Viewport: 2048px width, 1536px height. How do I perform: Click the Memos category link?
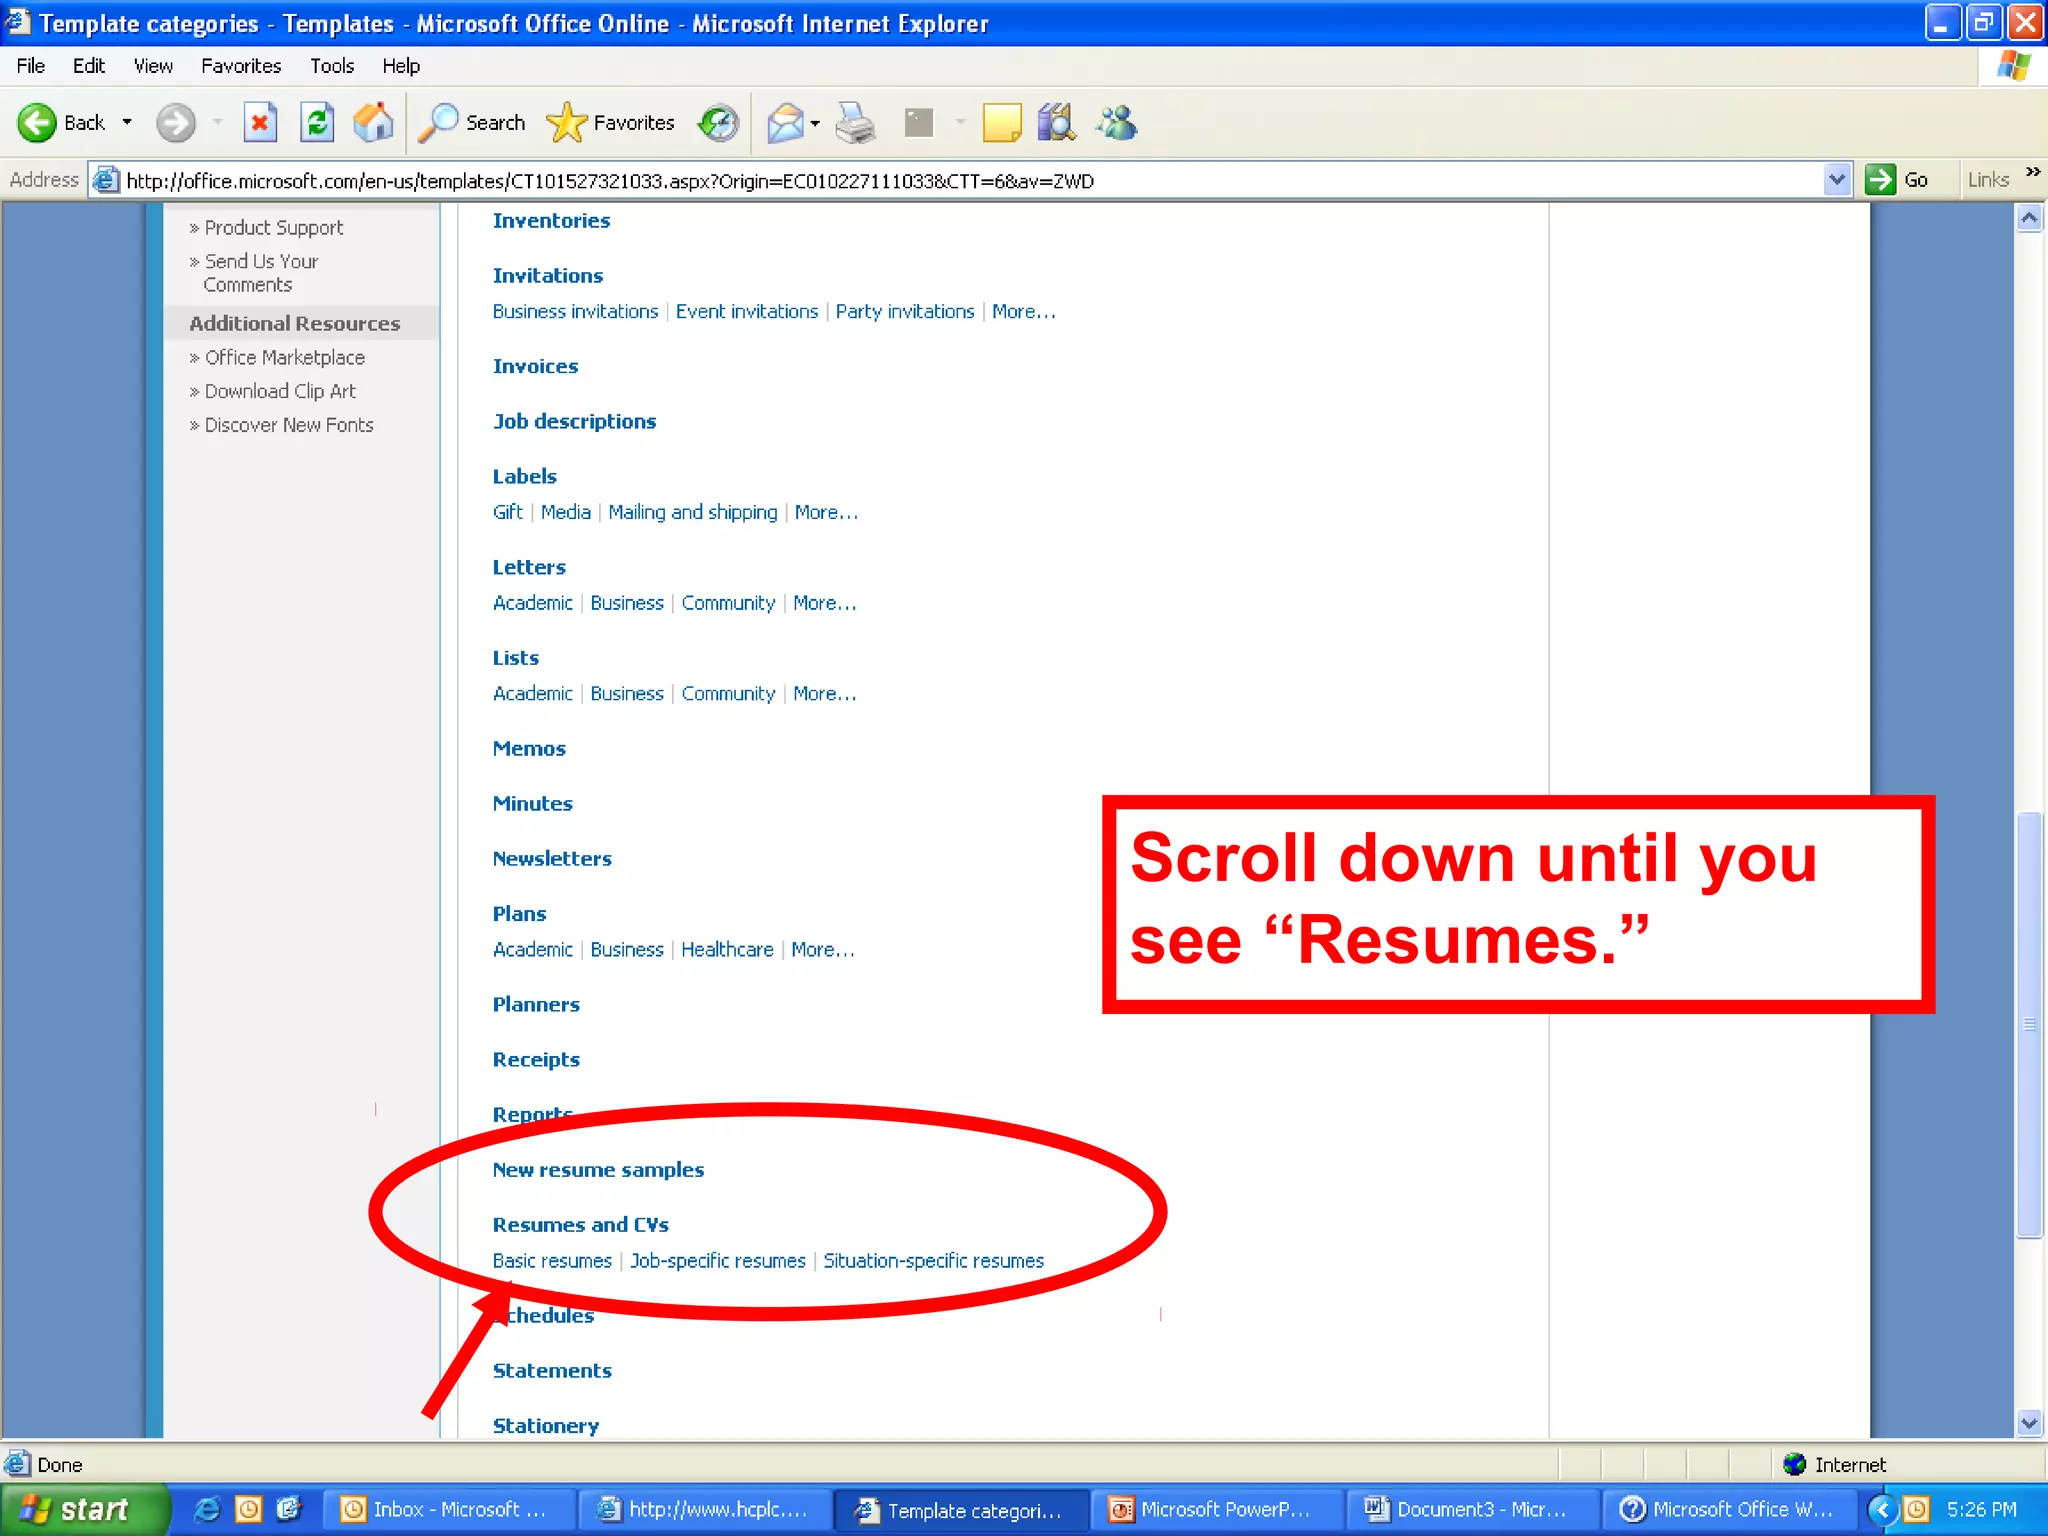pyautogui.click(x=529, y=749)
